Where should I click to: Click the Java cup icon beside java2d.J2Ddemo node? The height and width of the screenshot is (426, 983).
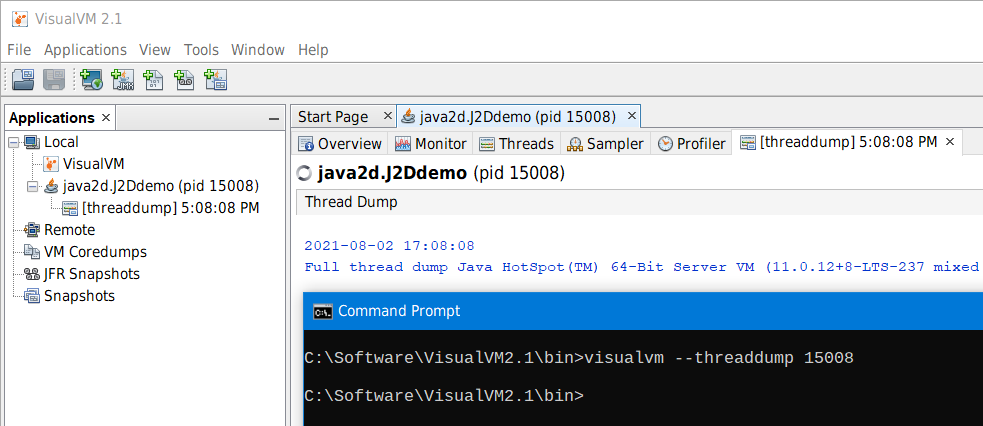(51, 186)
